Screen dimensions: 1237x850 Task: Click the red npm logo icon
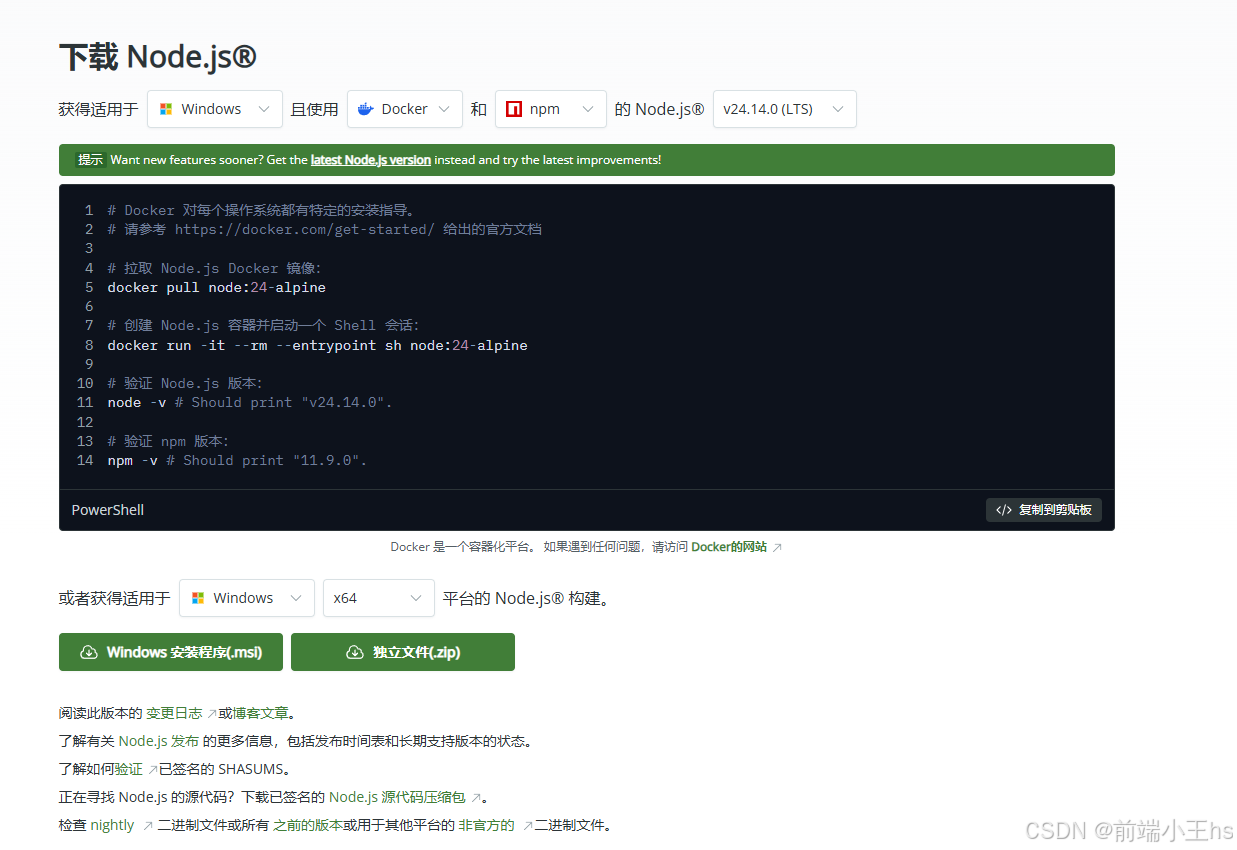(514, 109)
